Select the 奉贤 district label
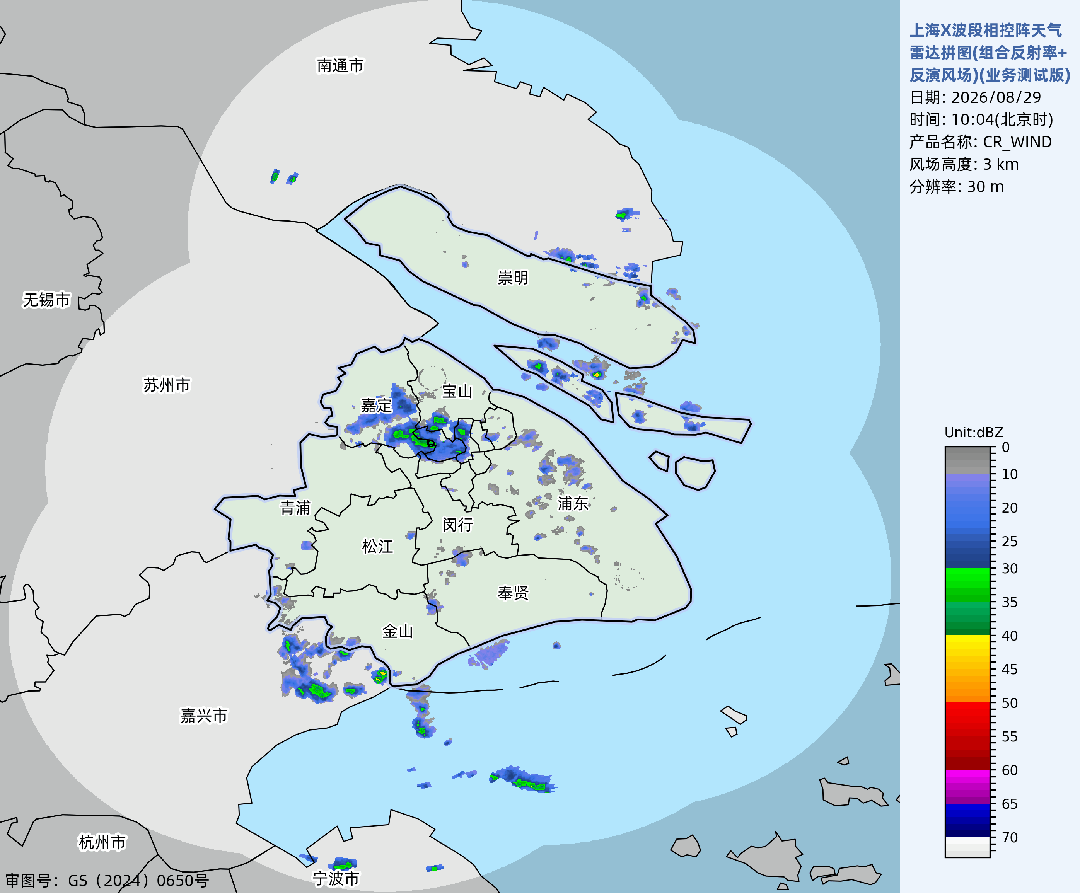 [x=513, y=593]
